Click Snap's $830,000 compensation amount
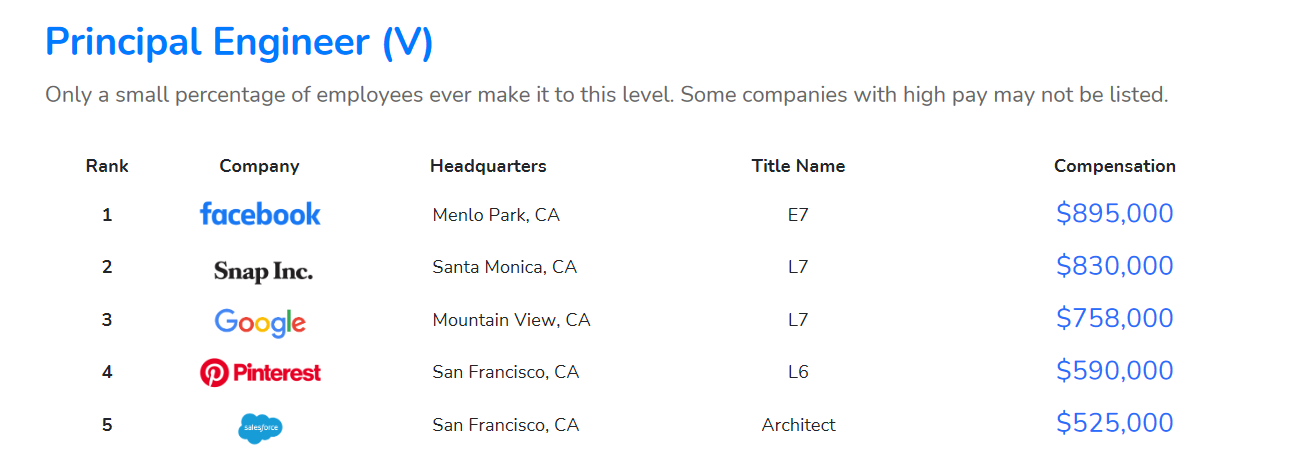 (x=1114, y=266)
